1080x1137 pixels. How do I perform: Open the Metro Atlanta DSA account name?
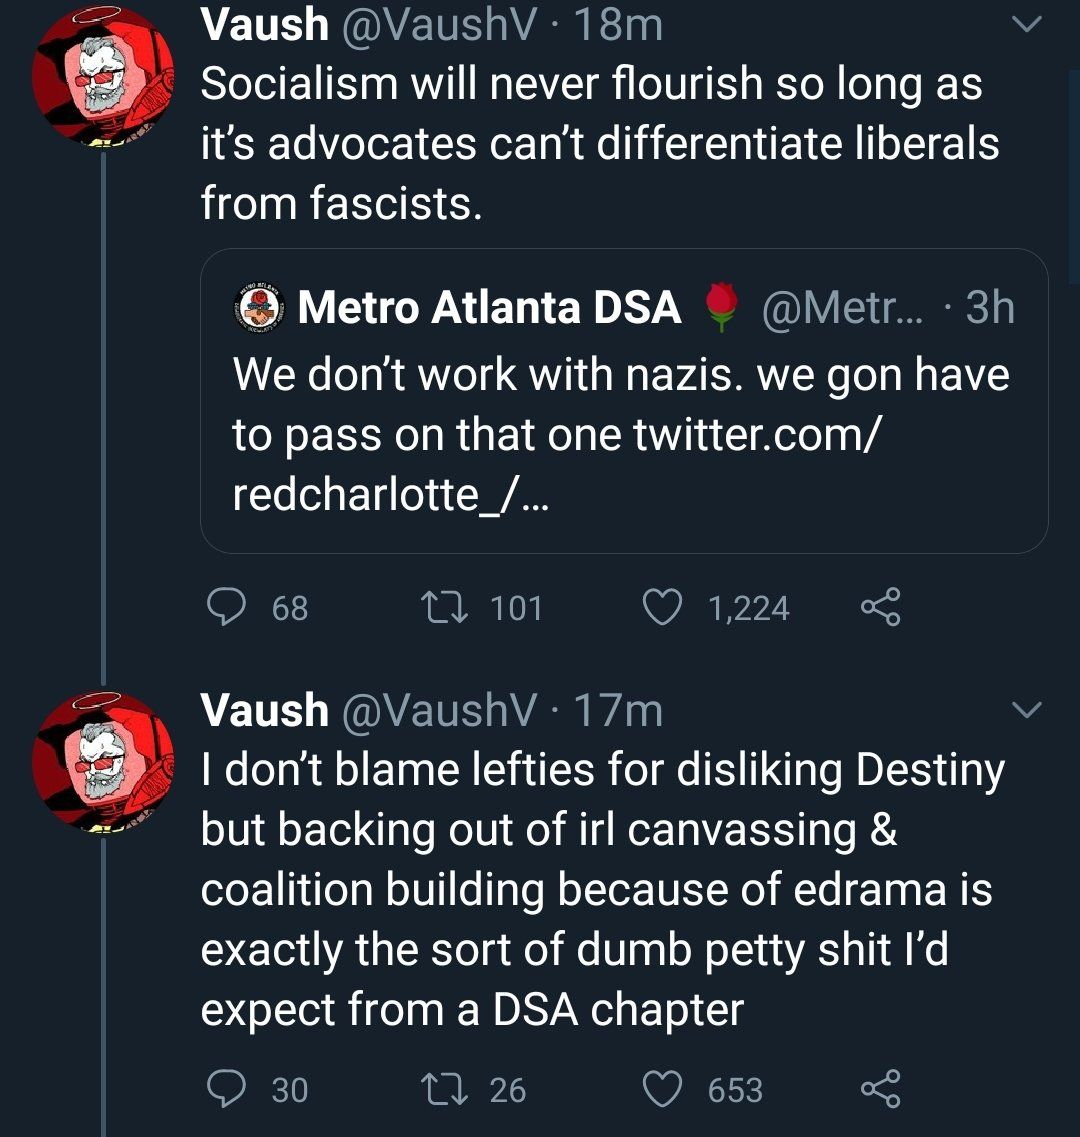[x=489, y=307]
